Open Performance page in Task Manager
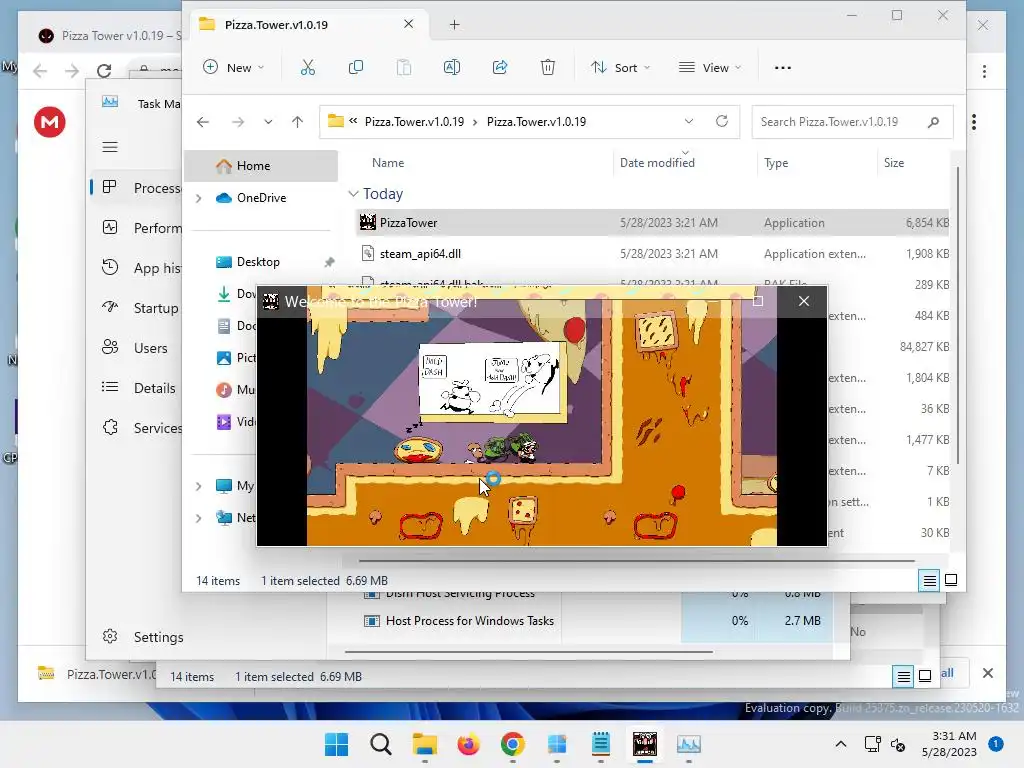Image resolution: width=1024 pixels, height=768 pixels. (137, 228)
